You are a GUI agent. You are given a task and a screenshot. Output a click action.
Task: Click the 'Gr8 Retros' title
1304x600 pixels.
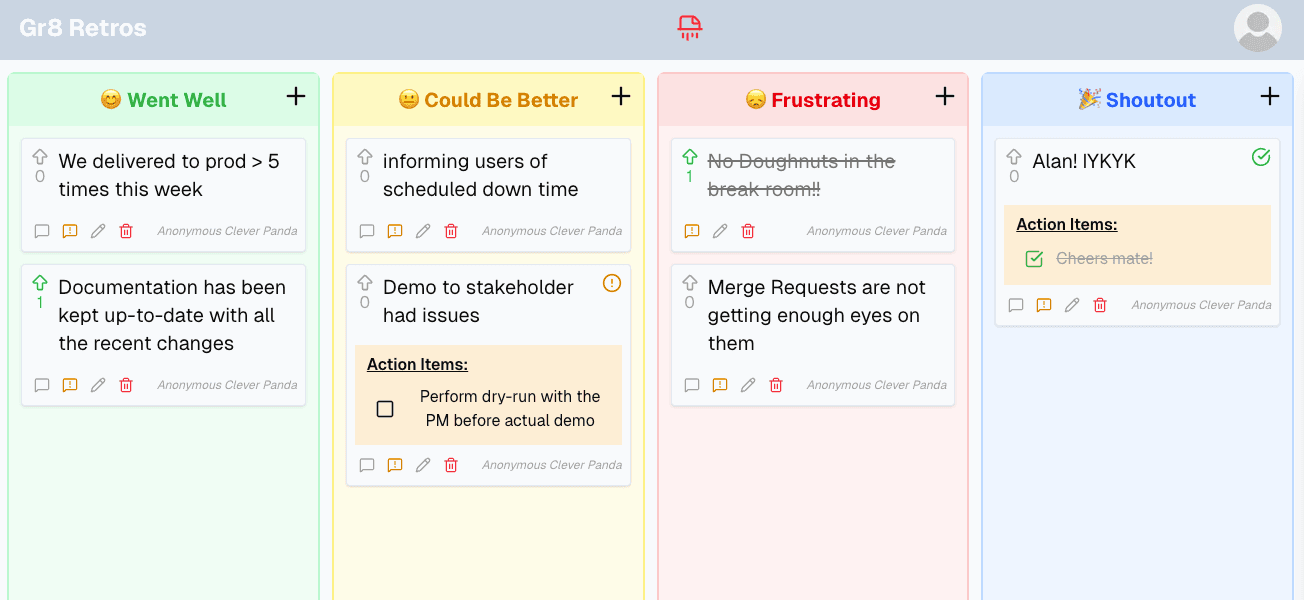click(83, 28)
